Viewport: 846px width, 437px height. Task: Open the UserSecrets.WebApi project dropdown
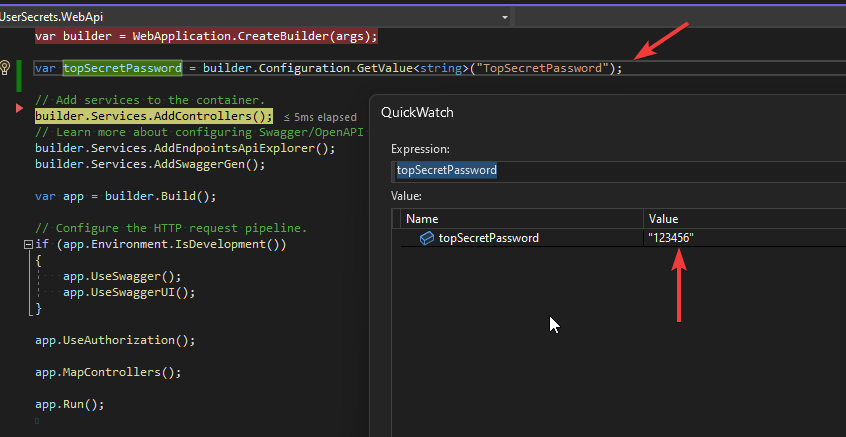(x=504, y=17)
